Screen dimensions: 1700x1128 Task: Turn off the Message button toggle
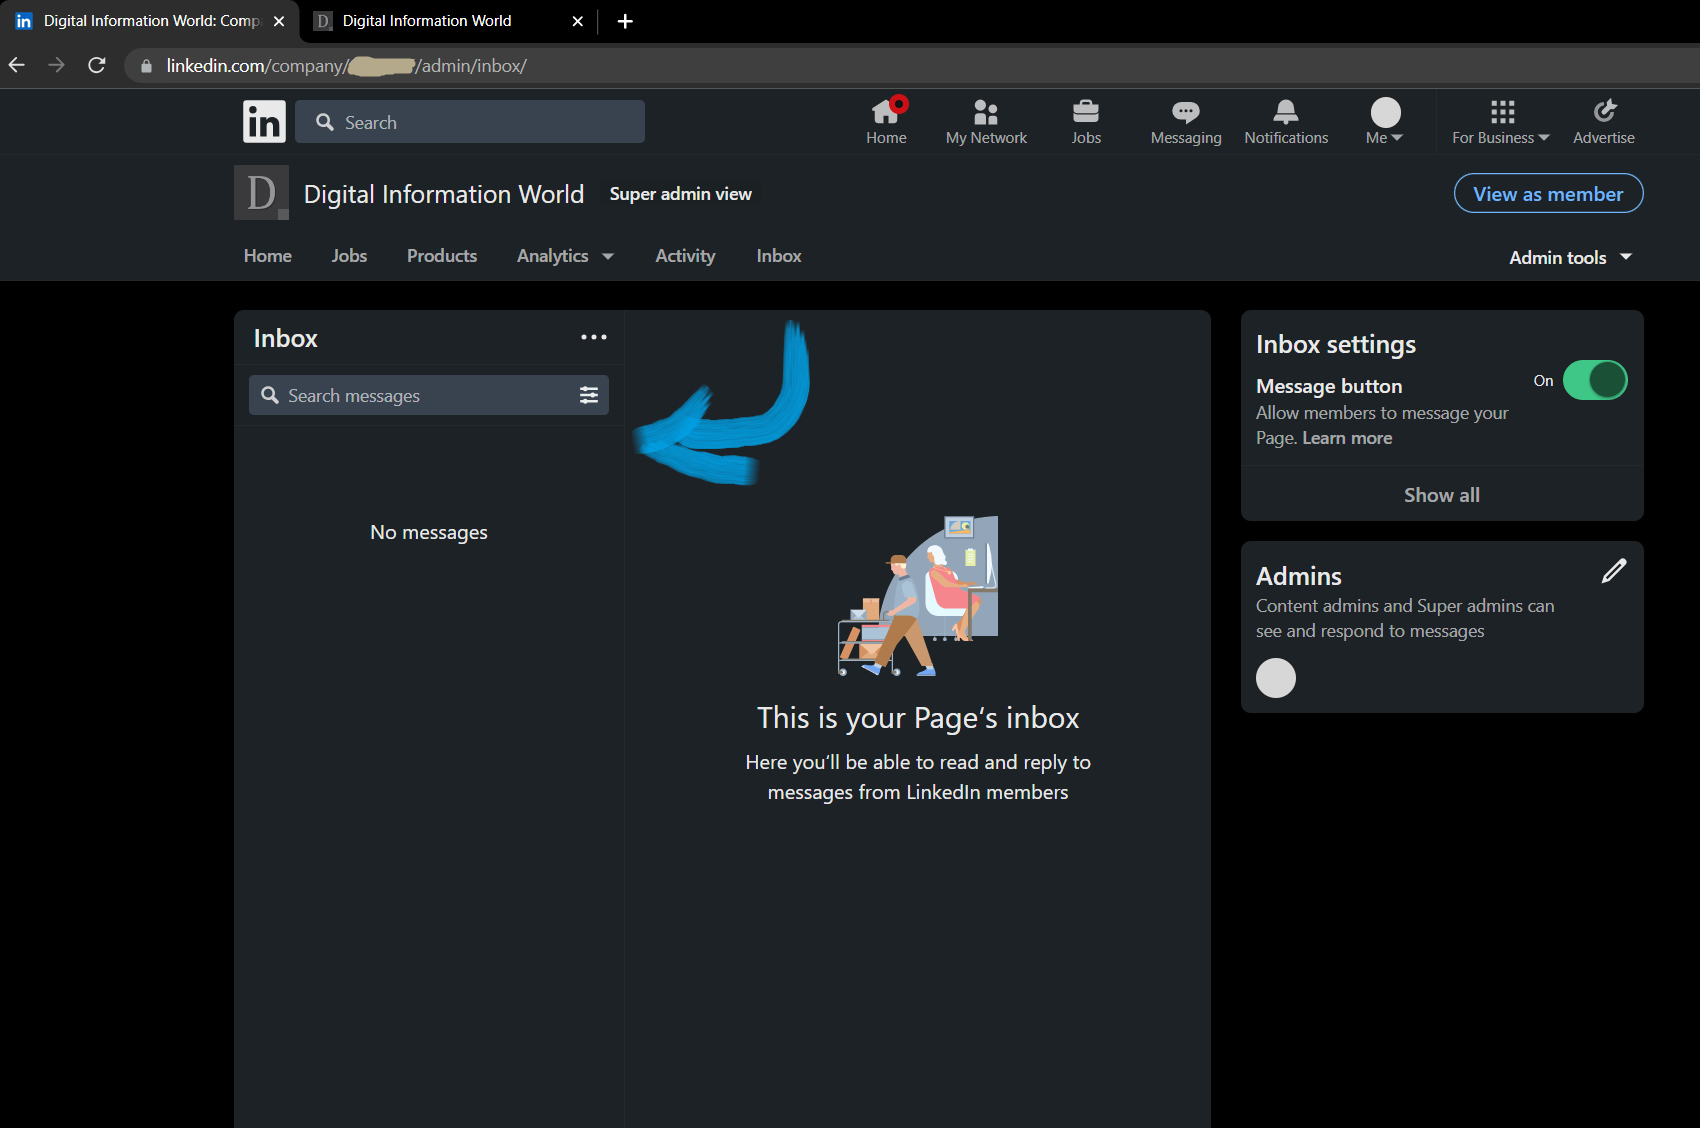1595,380
